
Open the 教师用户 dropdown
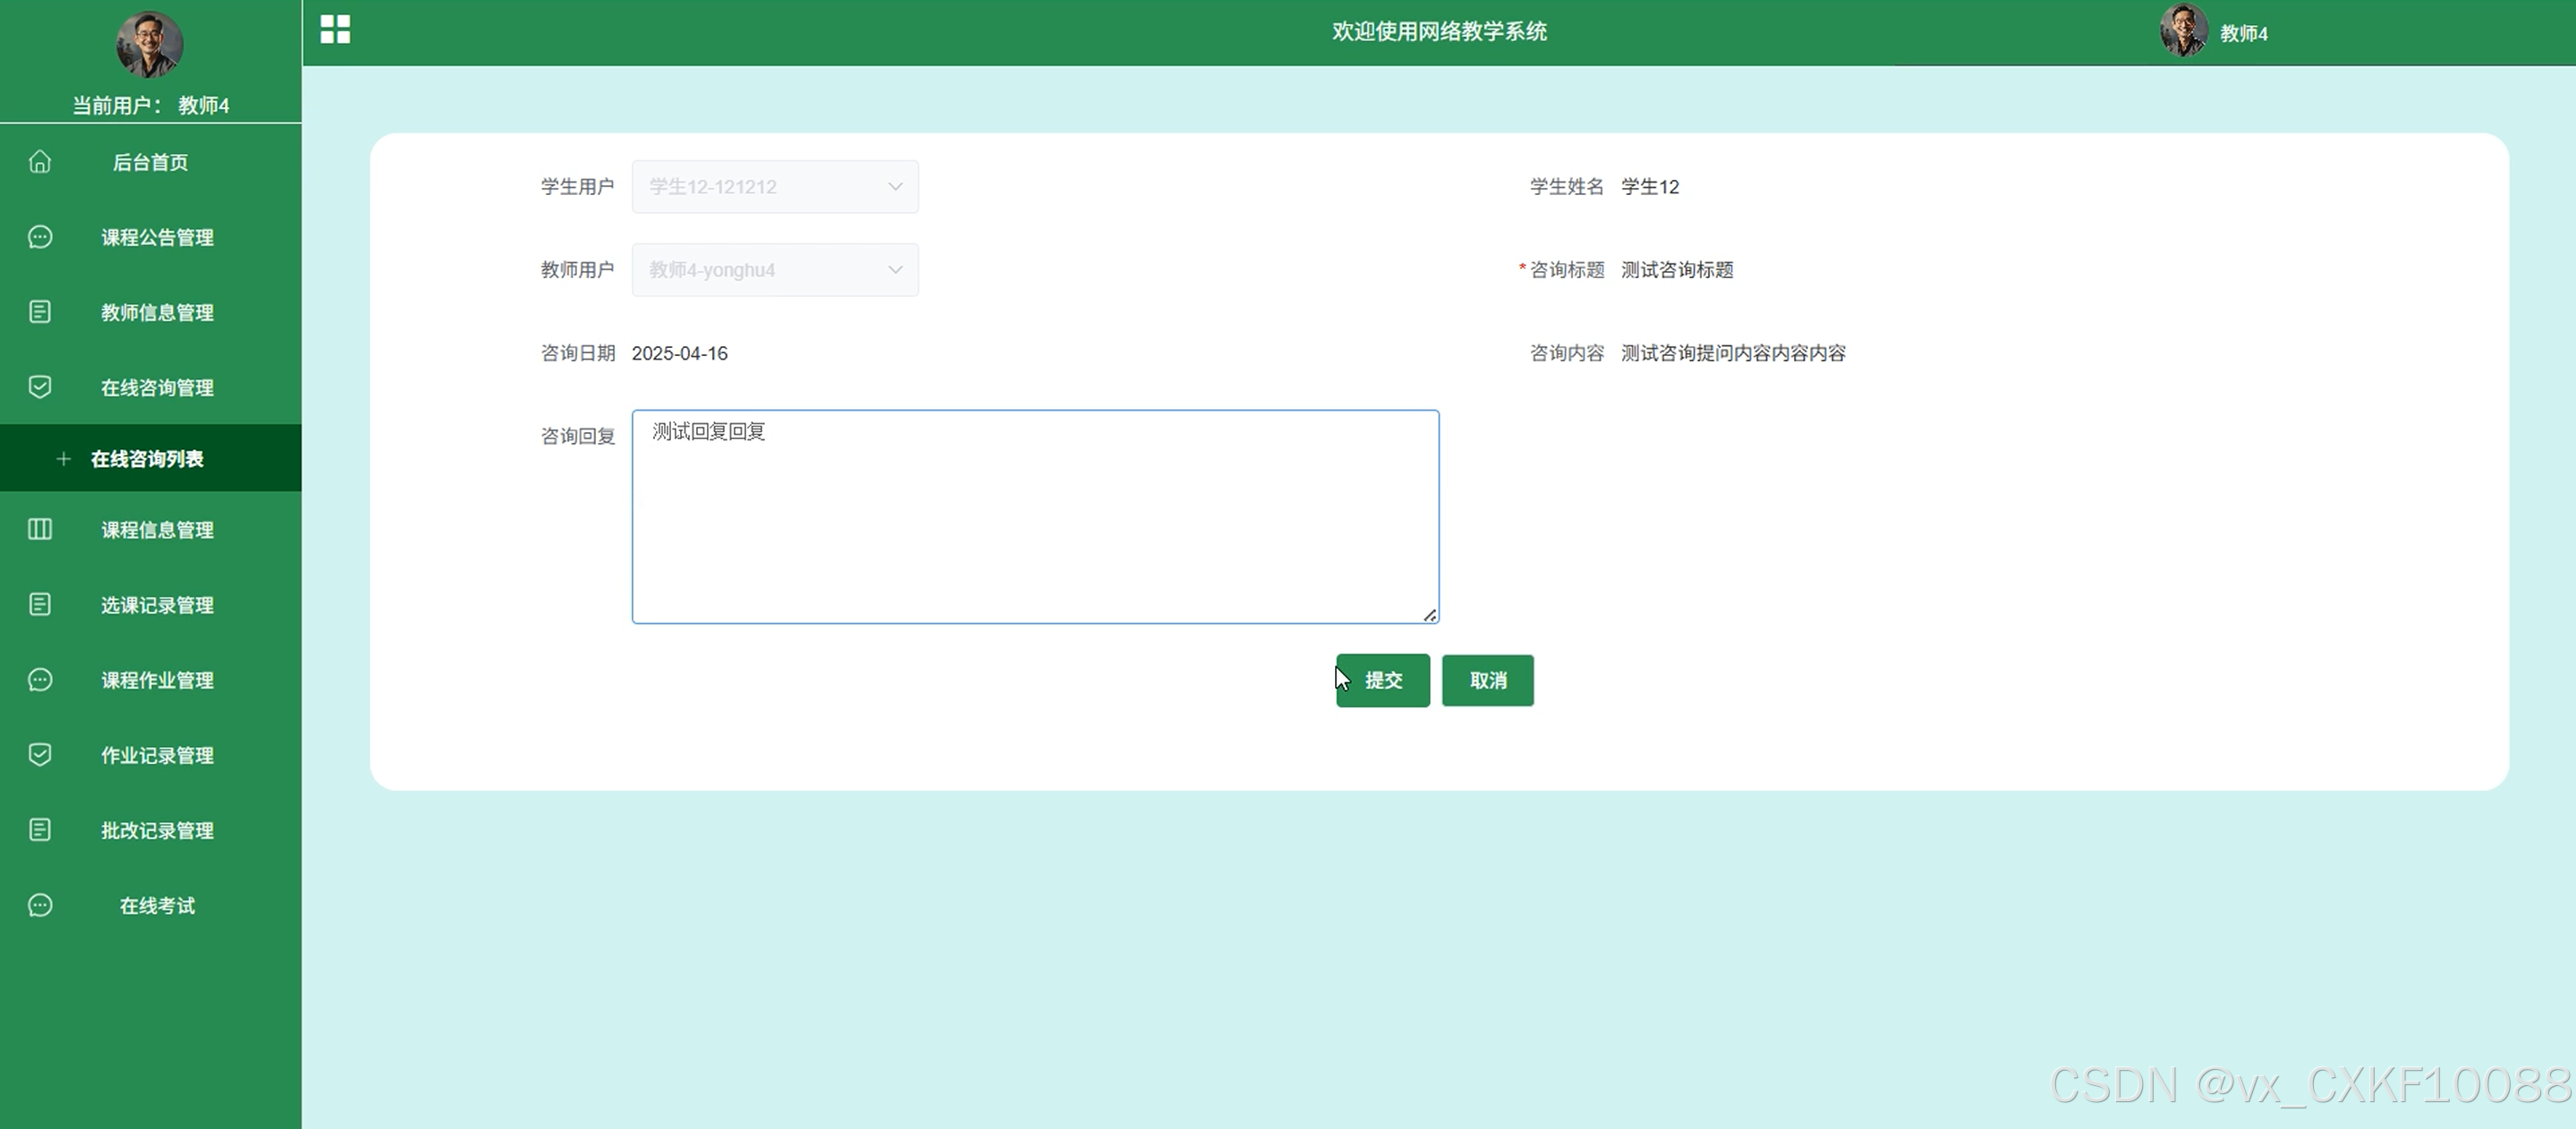click(774, 270)
